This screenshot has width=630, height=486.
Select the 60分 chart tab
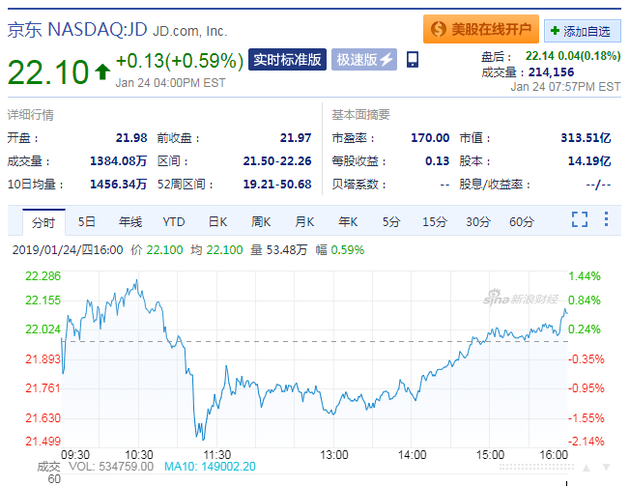coord(522,222)
